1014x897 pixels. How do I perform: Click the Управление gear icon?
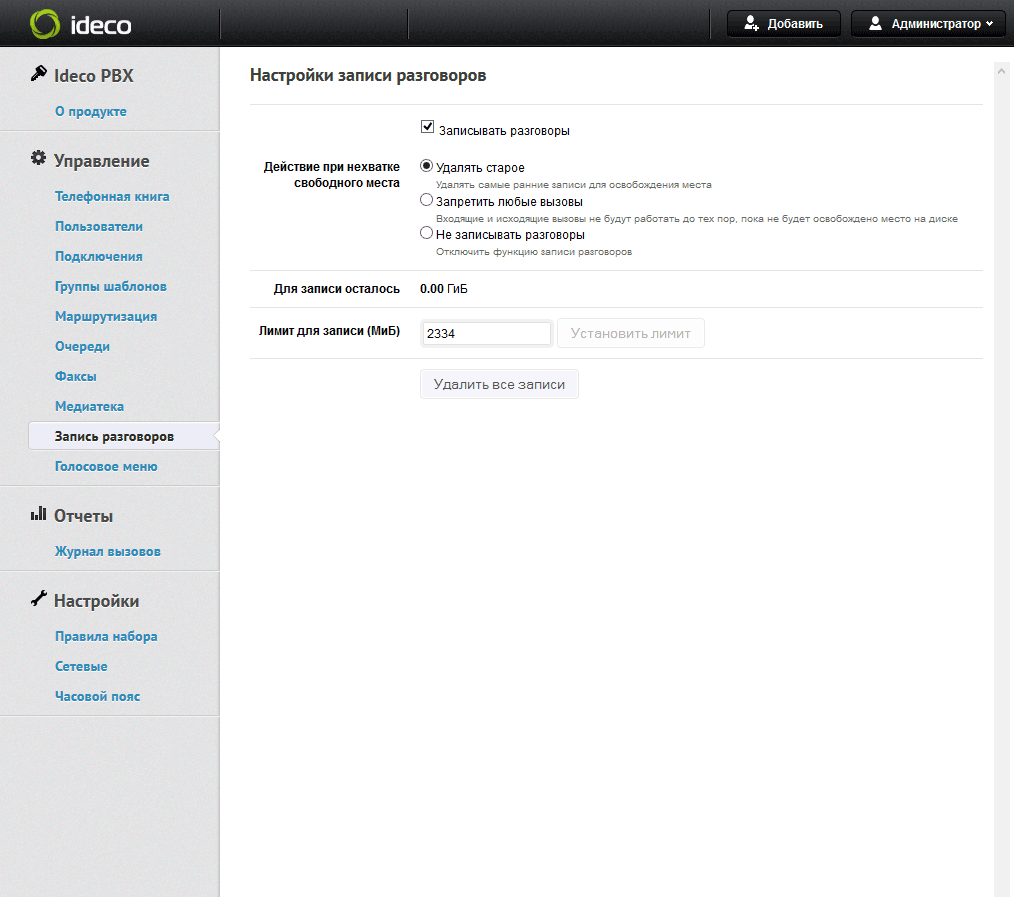[39, 158]
